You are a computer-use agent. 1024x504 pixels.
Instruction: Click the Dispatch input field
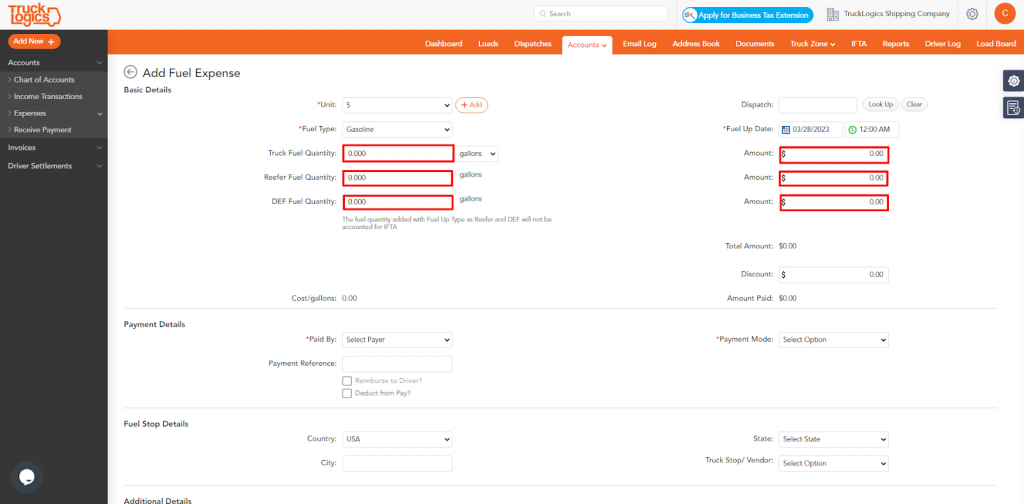point(818,104)
